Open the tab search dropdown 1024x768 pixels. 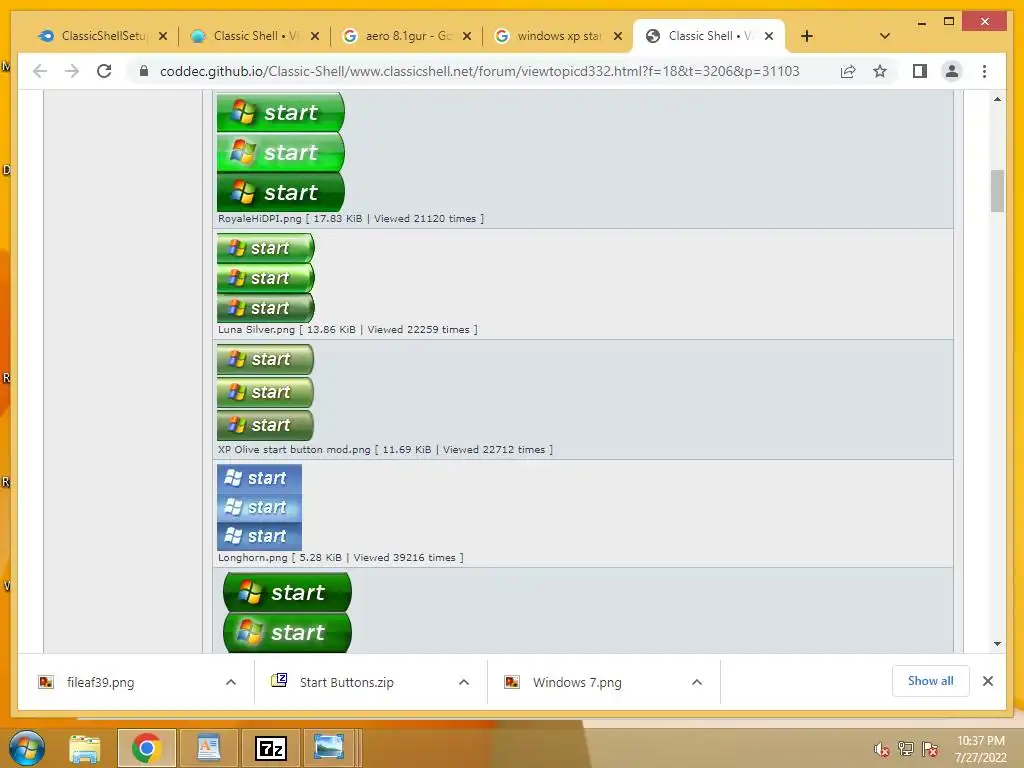pyautogui.click(x=885, y=36)
